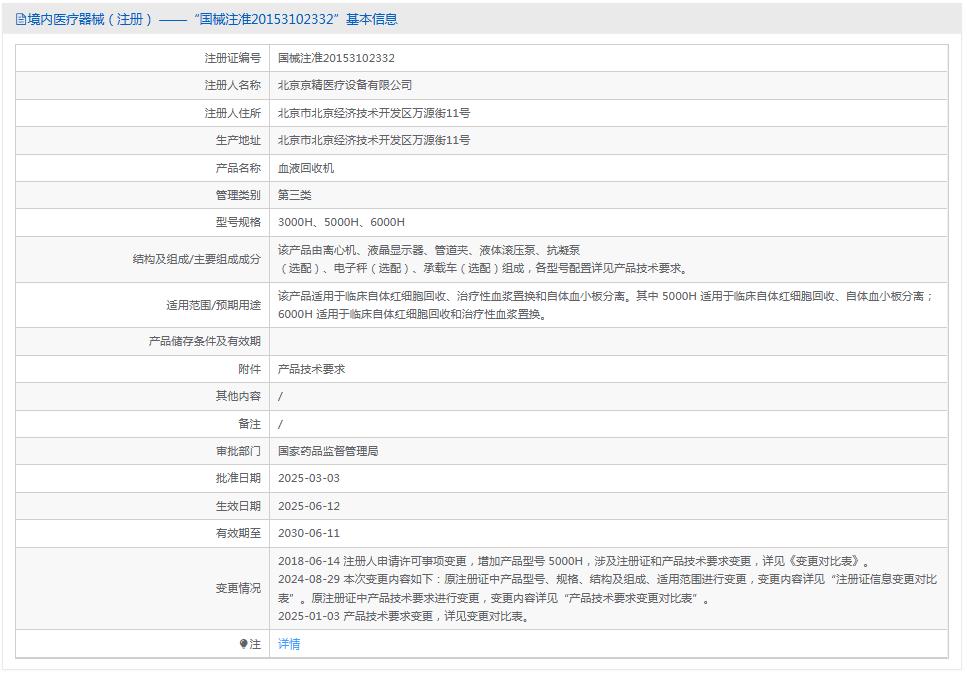
Task: Click the document icon before the page title
Action: (17, 18)
